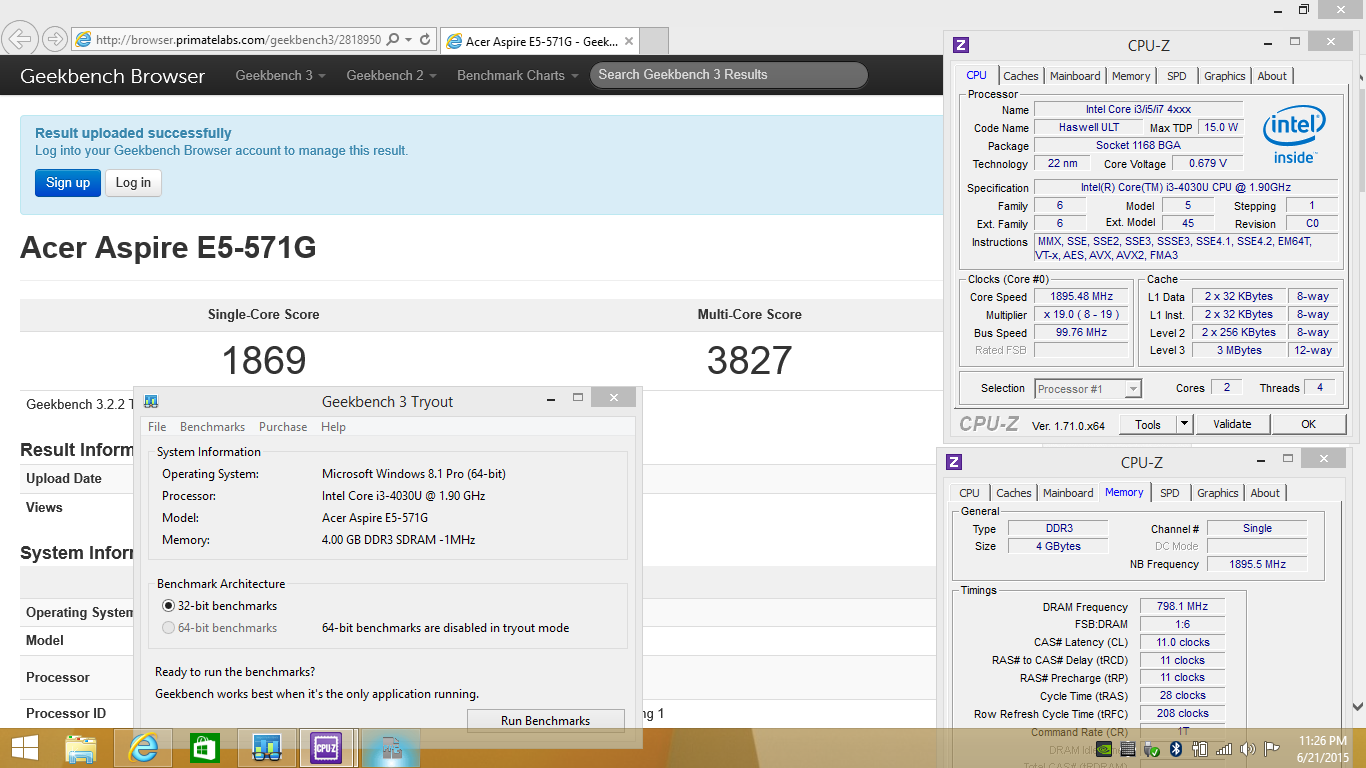Click the Log in button

(x=133, y=183)
